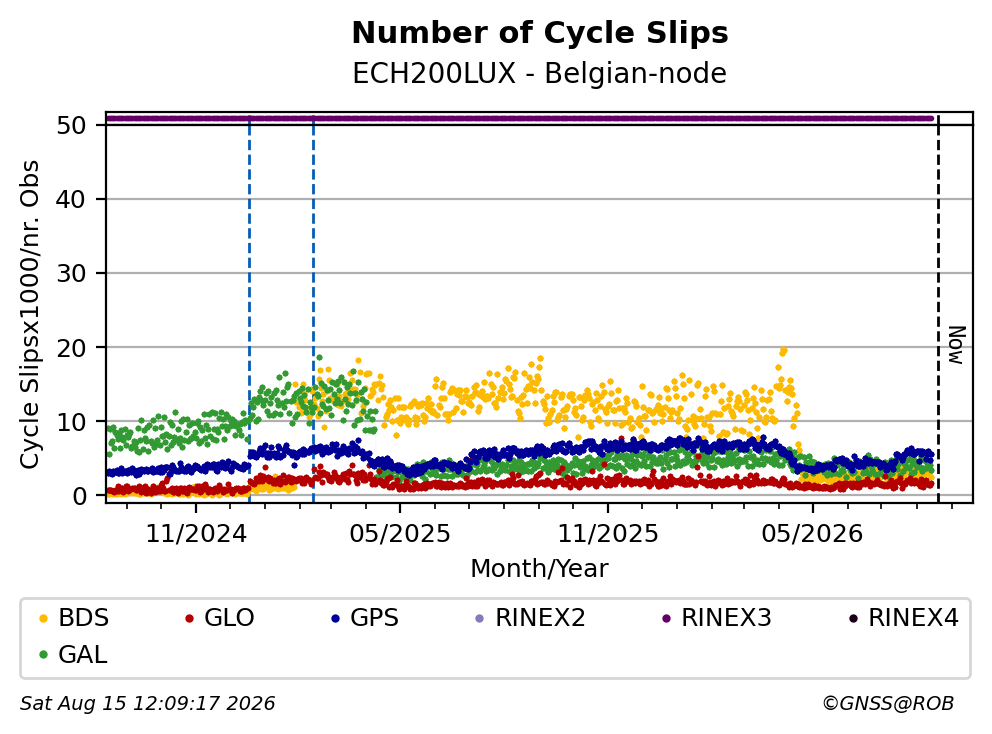992x734 pixels.
Task: Click the RINEX2 legend marker
Action: tap(480, 618)
